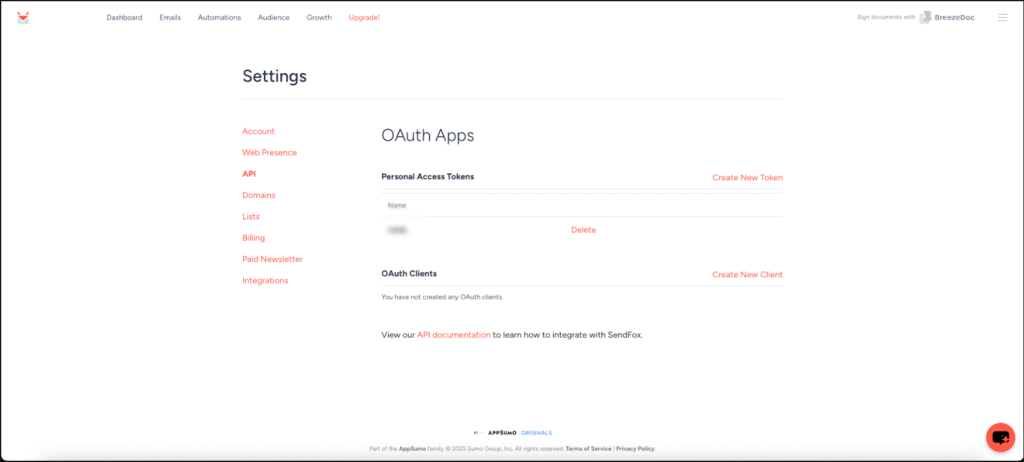
Task: Open the API documentation link
Action: point(453,335)
